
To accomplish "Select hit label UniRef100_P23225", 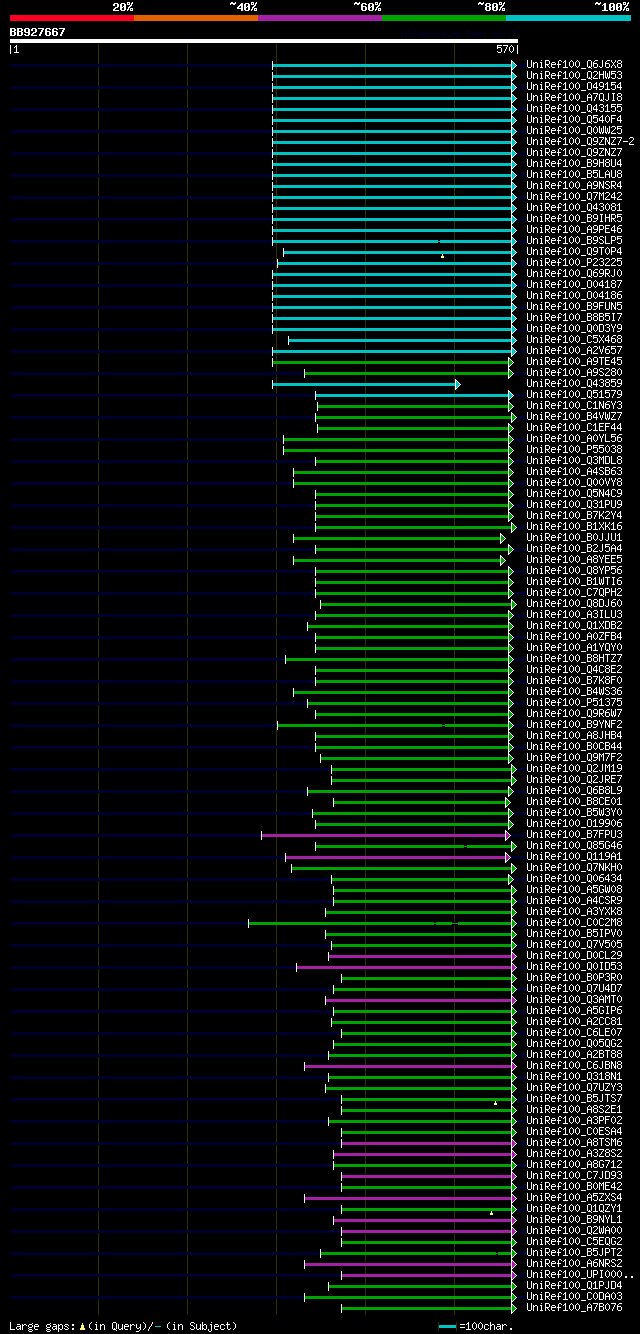I will click(x=574, y=262).
